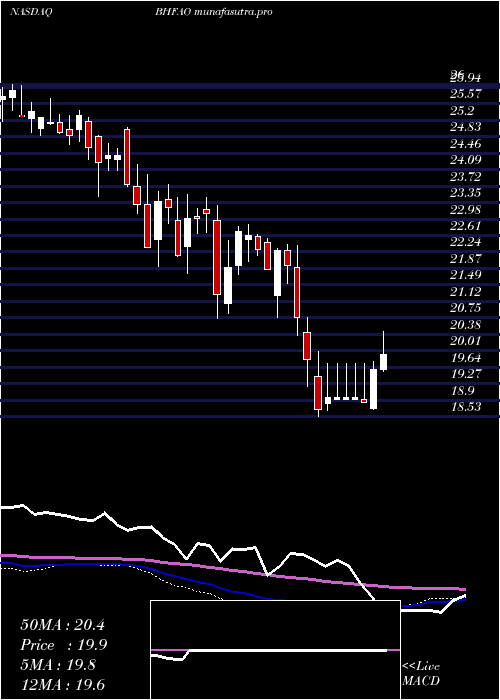Click the 18.9 price axis label
The width and height of the screenshot is (500, 700).
462,391
